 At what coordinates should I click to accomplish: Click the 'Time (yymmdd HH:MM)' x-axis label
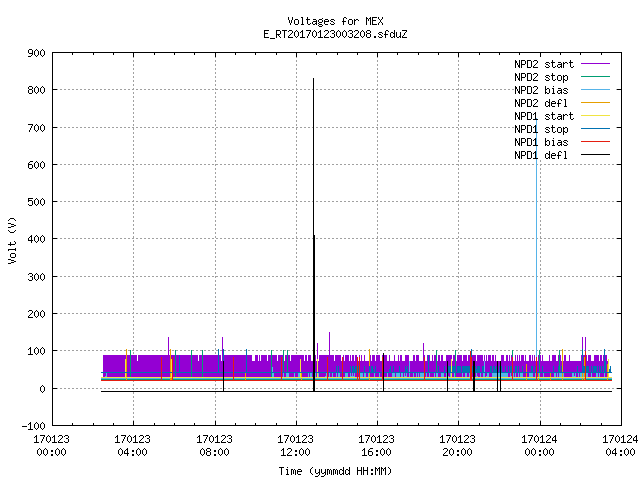tap(335, 471)
